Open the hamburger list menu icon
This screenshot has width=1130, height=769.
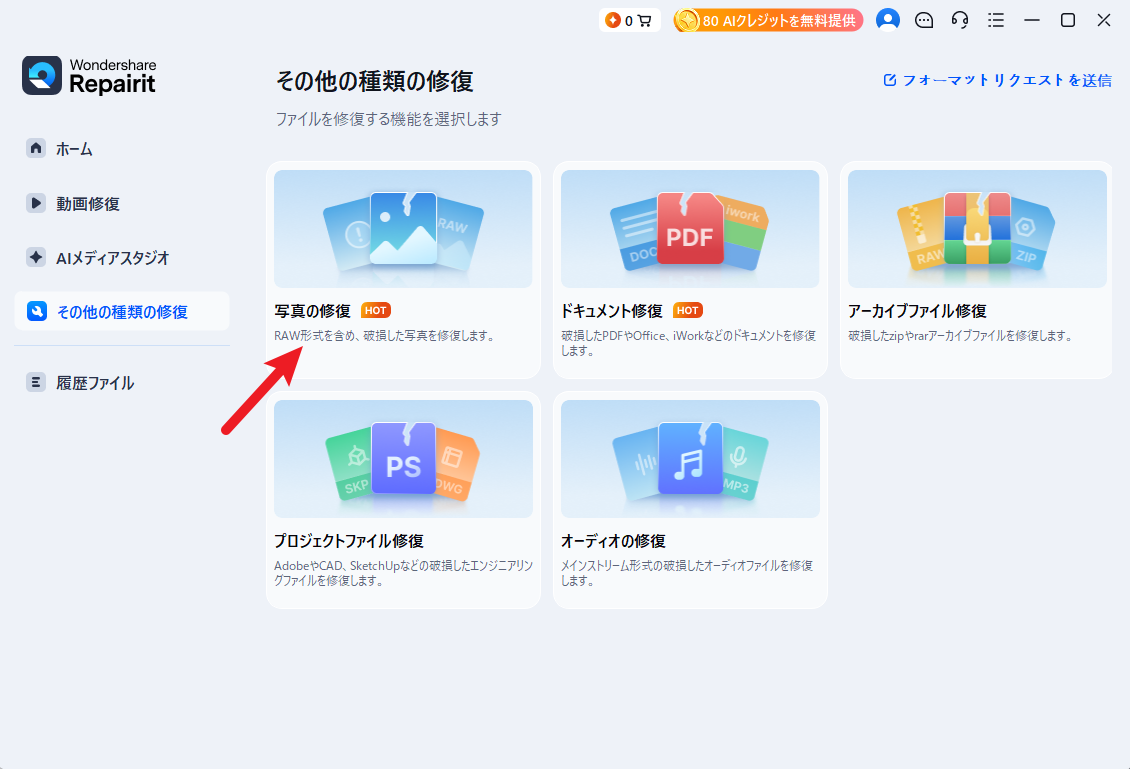point(996,20)
